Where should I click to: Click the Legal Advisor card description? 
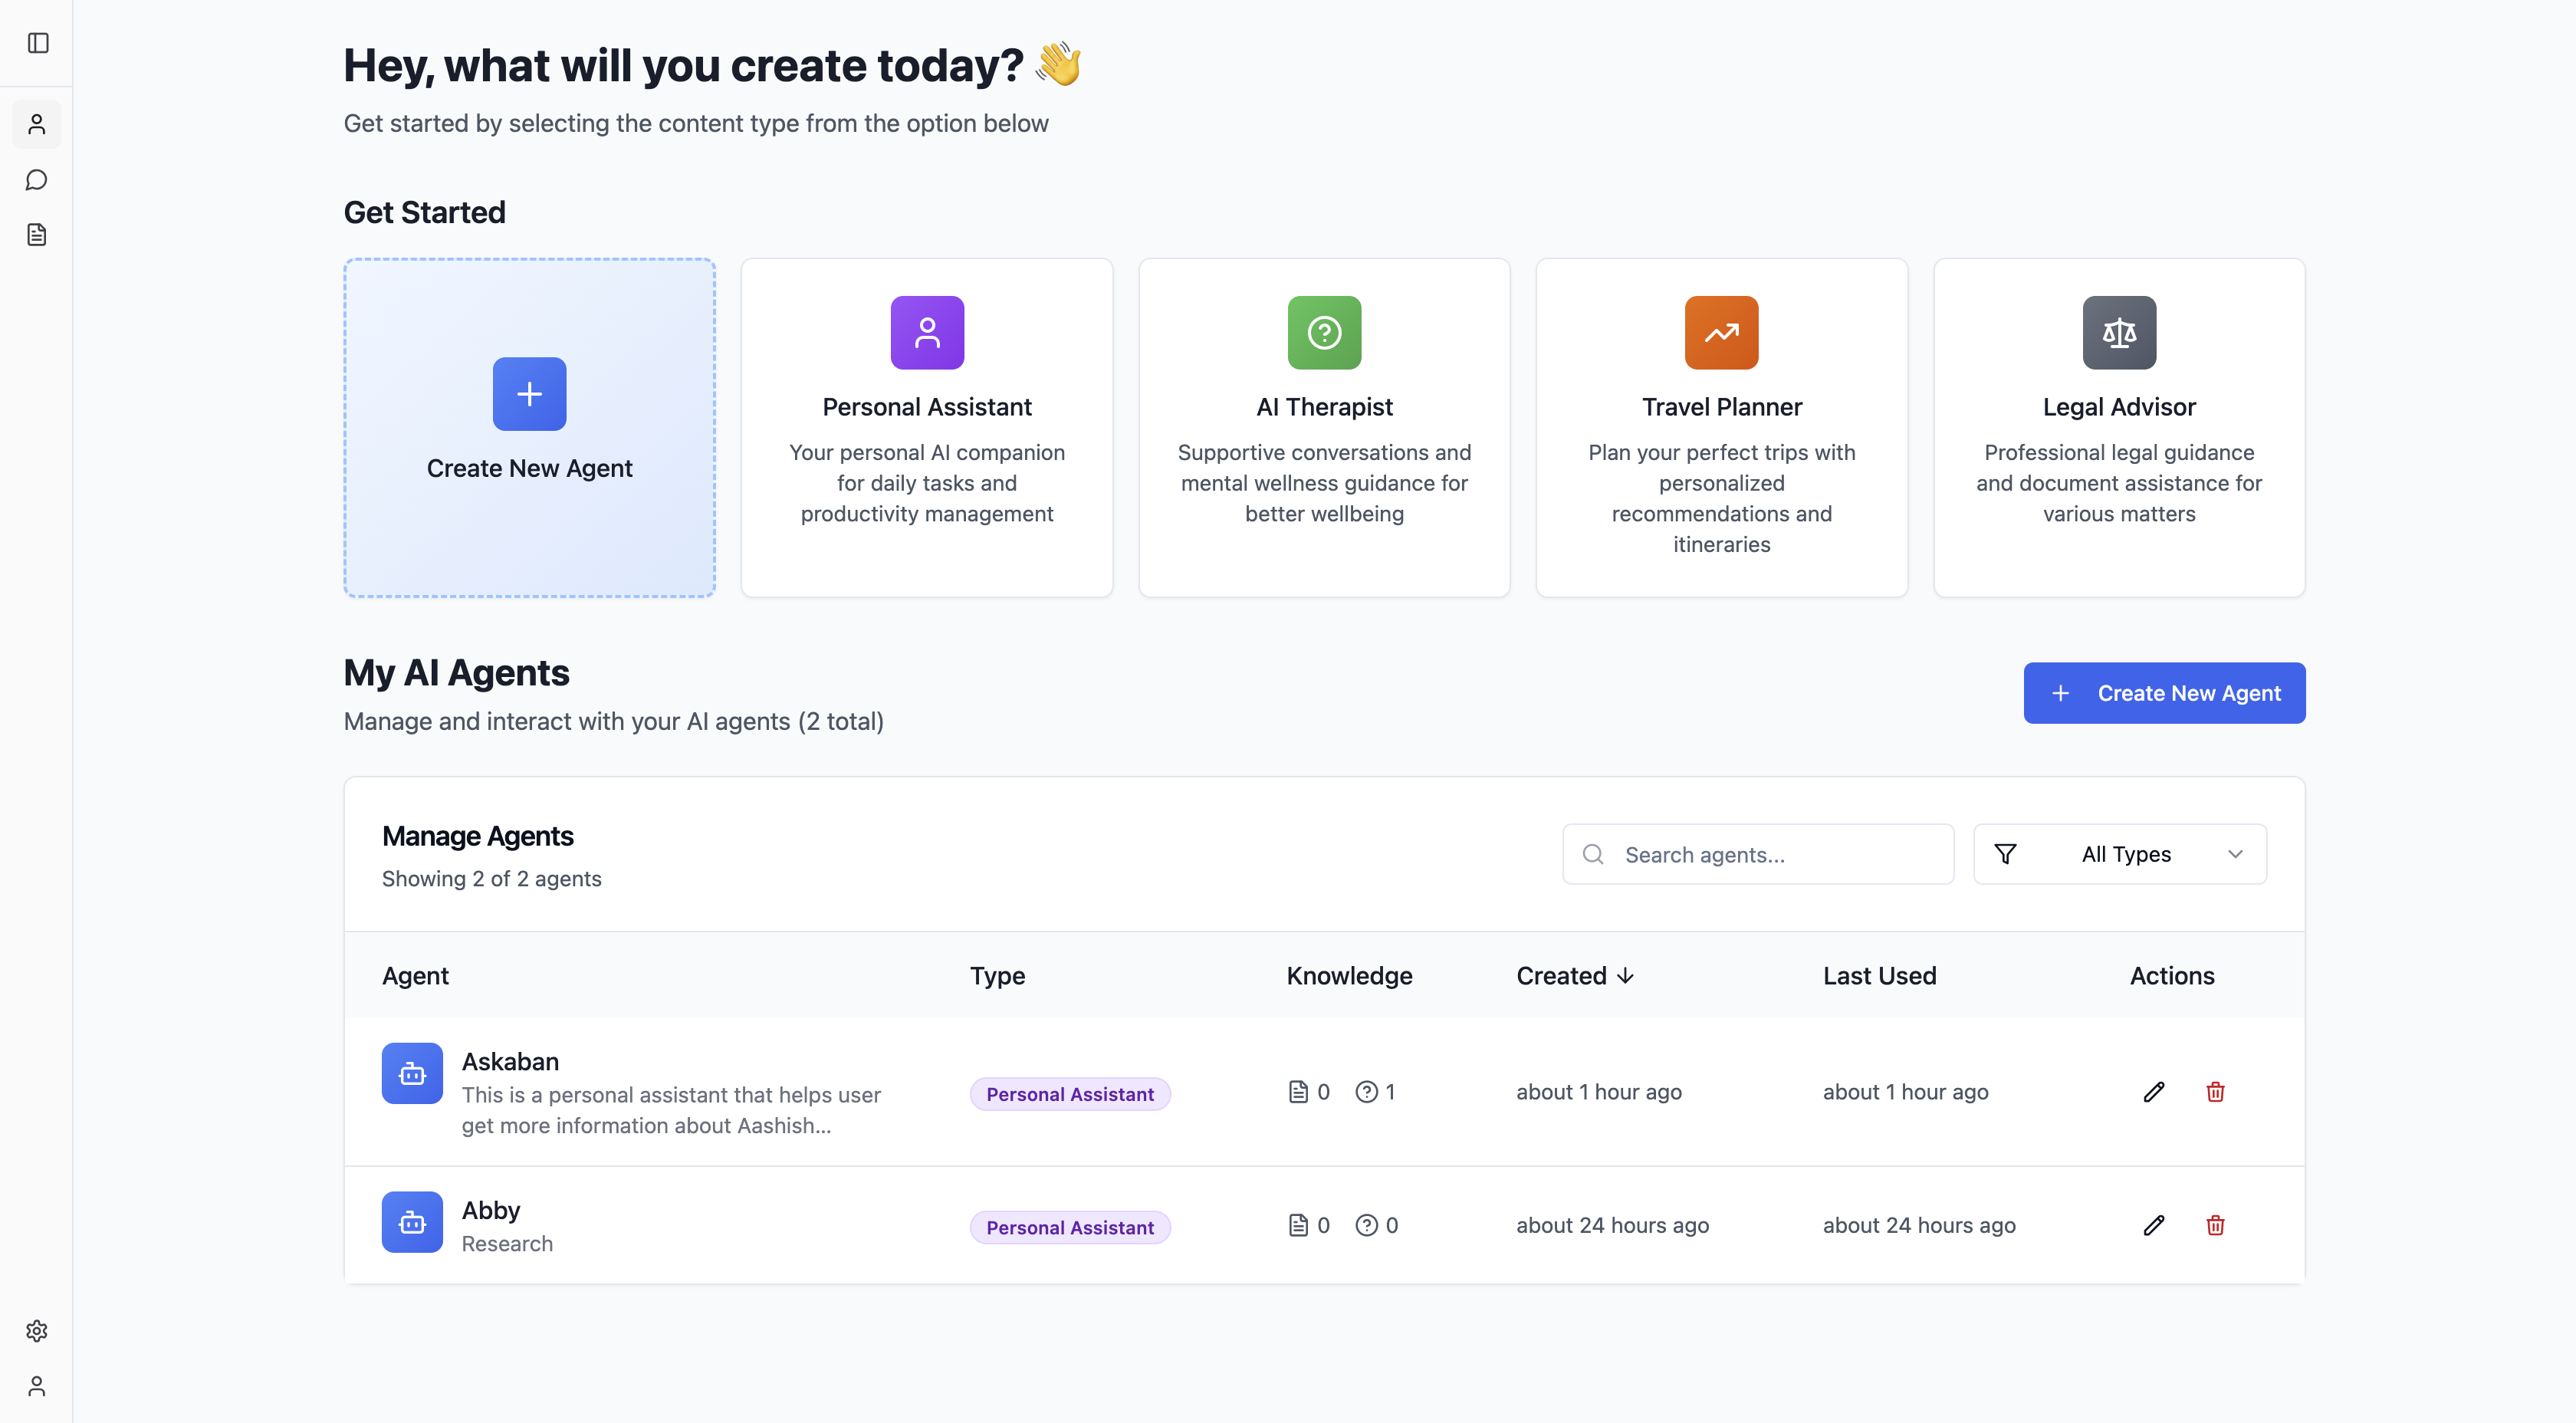coord(2119,483)
